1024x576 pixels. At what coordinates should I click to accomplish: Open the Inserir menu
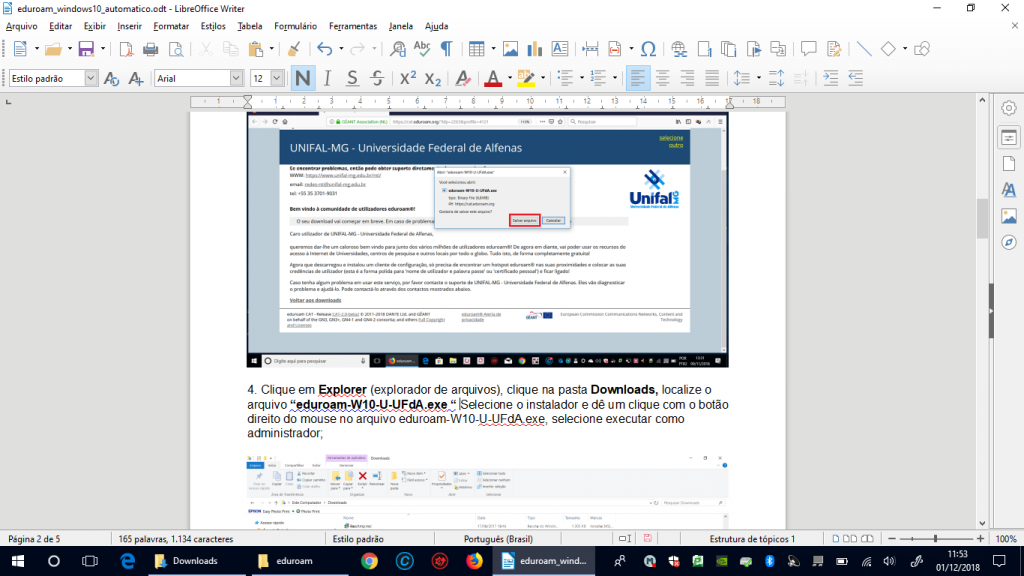(129, 26)
